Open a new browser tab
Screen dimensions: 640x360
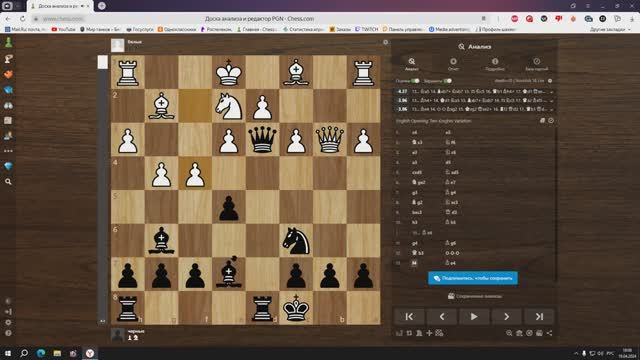[102, 6]
